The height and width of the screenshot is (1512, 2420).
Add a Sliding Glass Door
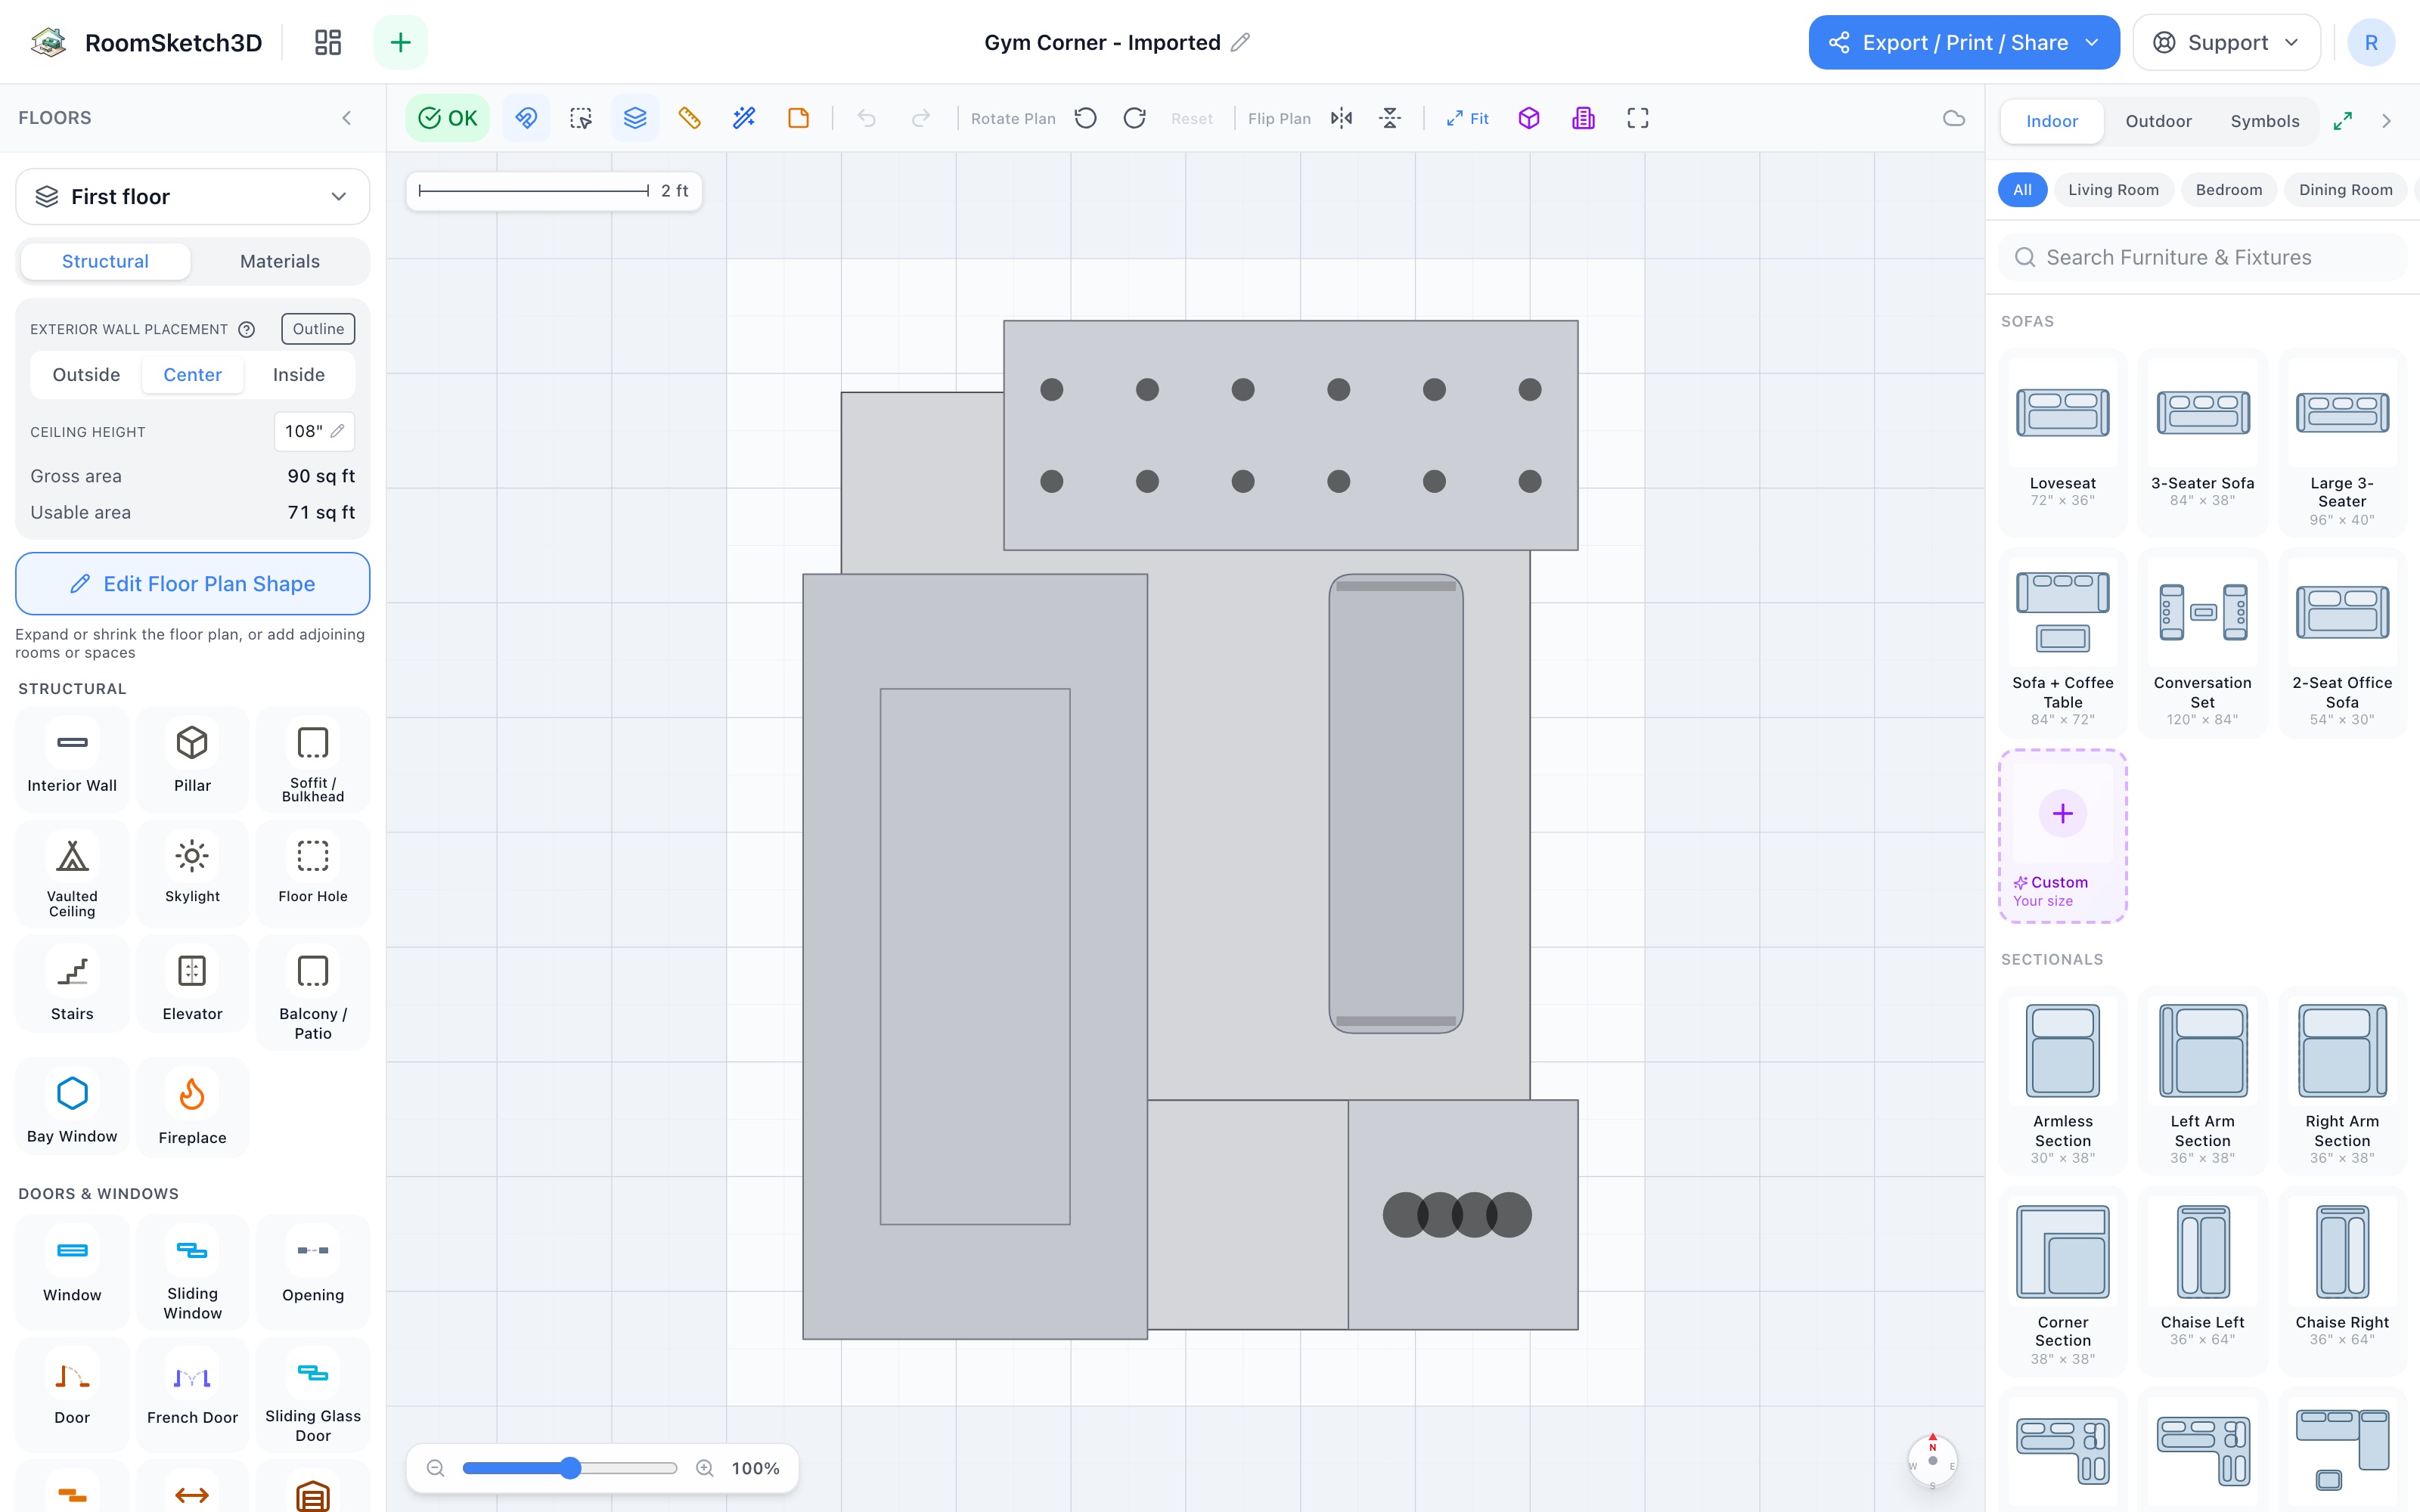313,1394
